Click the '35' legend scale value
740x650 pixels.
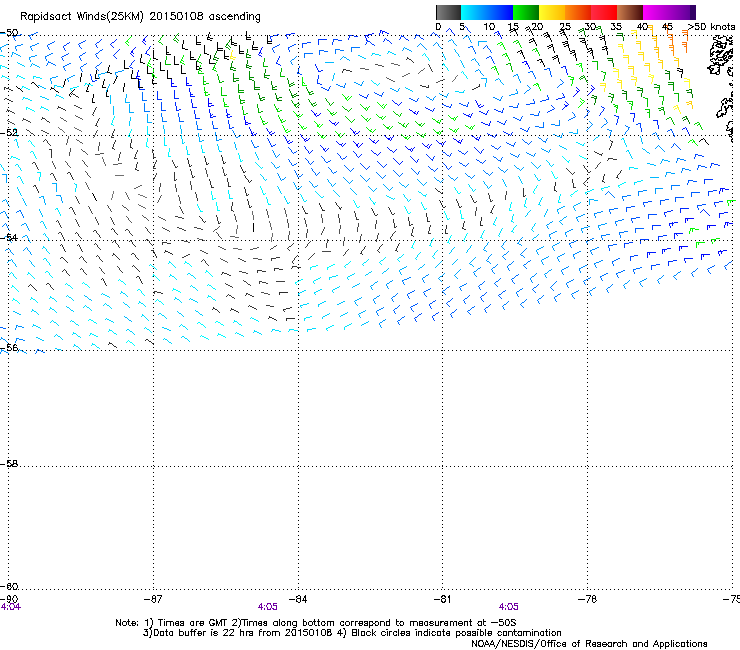tap(616, 27)
